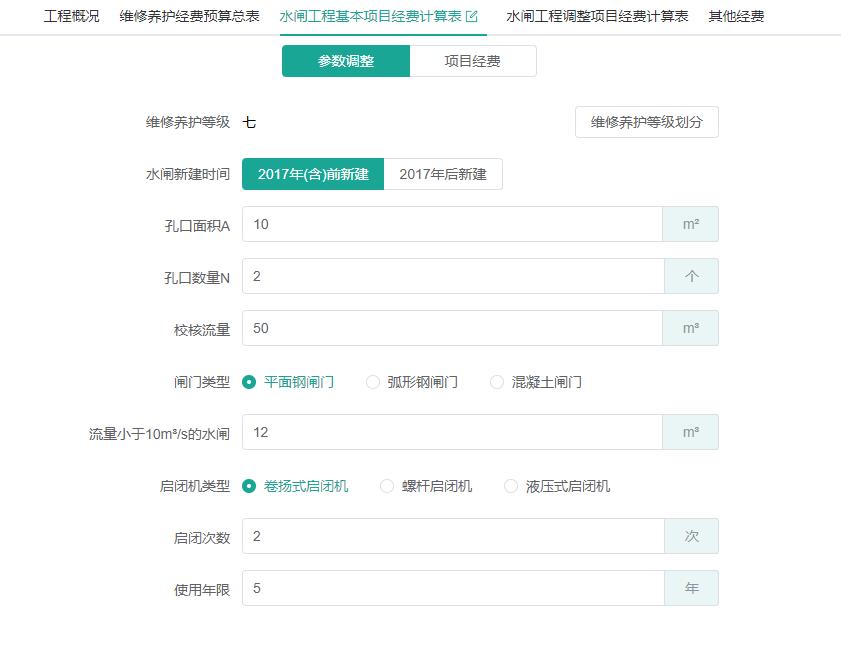Open the 其他经费 tab
841x645 pixels.
click(x=736, y=17)
